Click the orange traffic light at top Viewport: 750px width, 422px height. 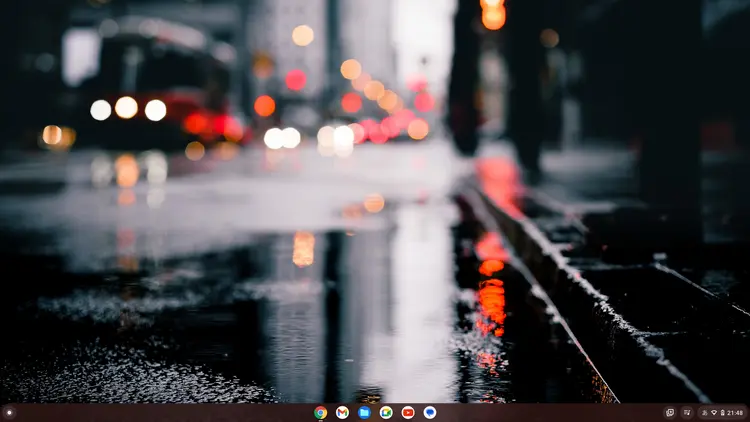(x=493, y=15)
